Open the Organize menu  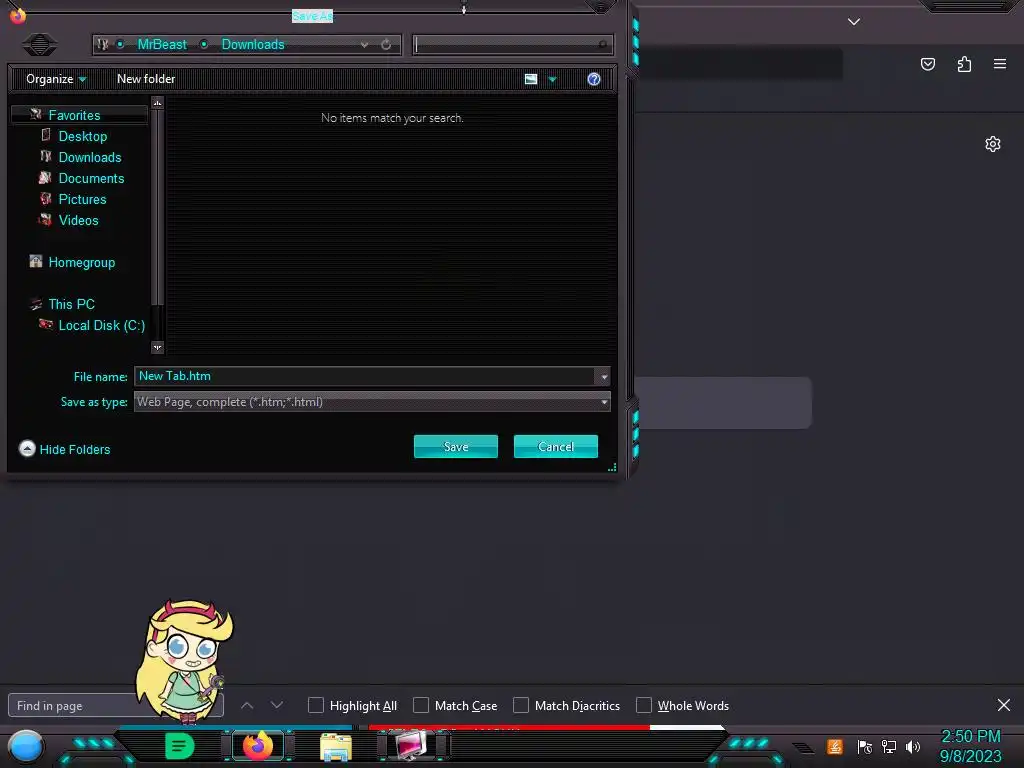[56, 79]
